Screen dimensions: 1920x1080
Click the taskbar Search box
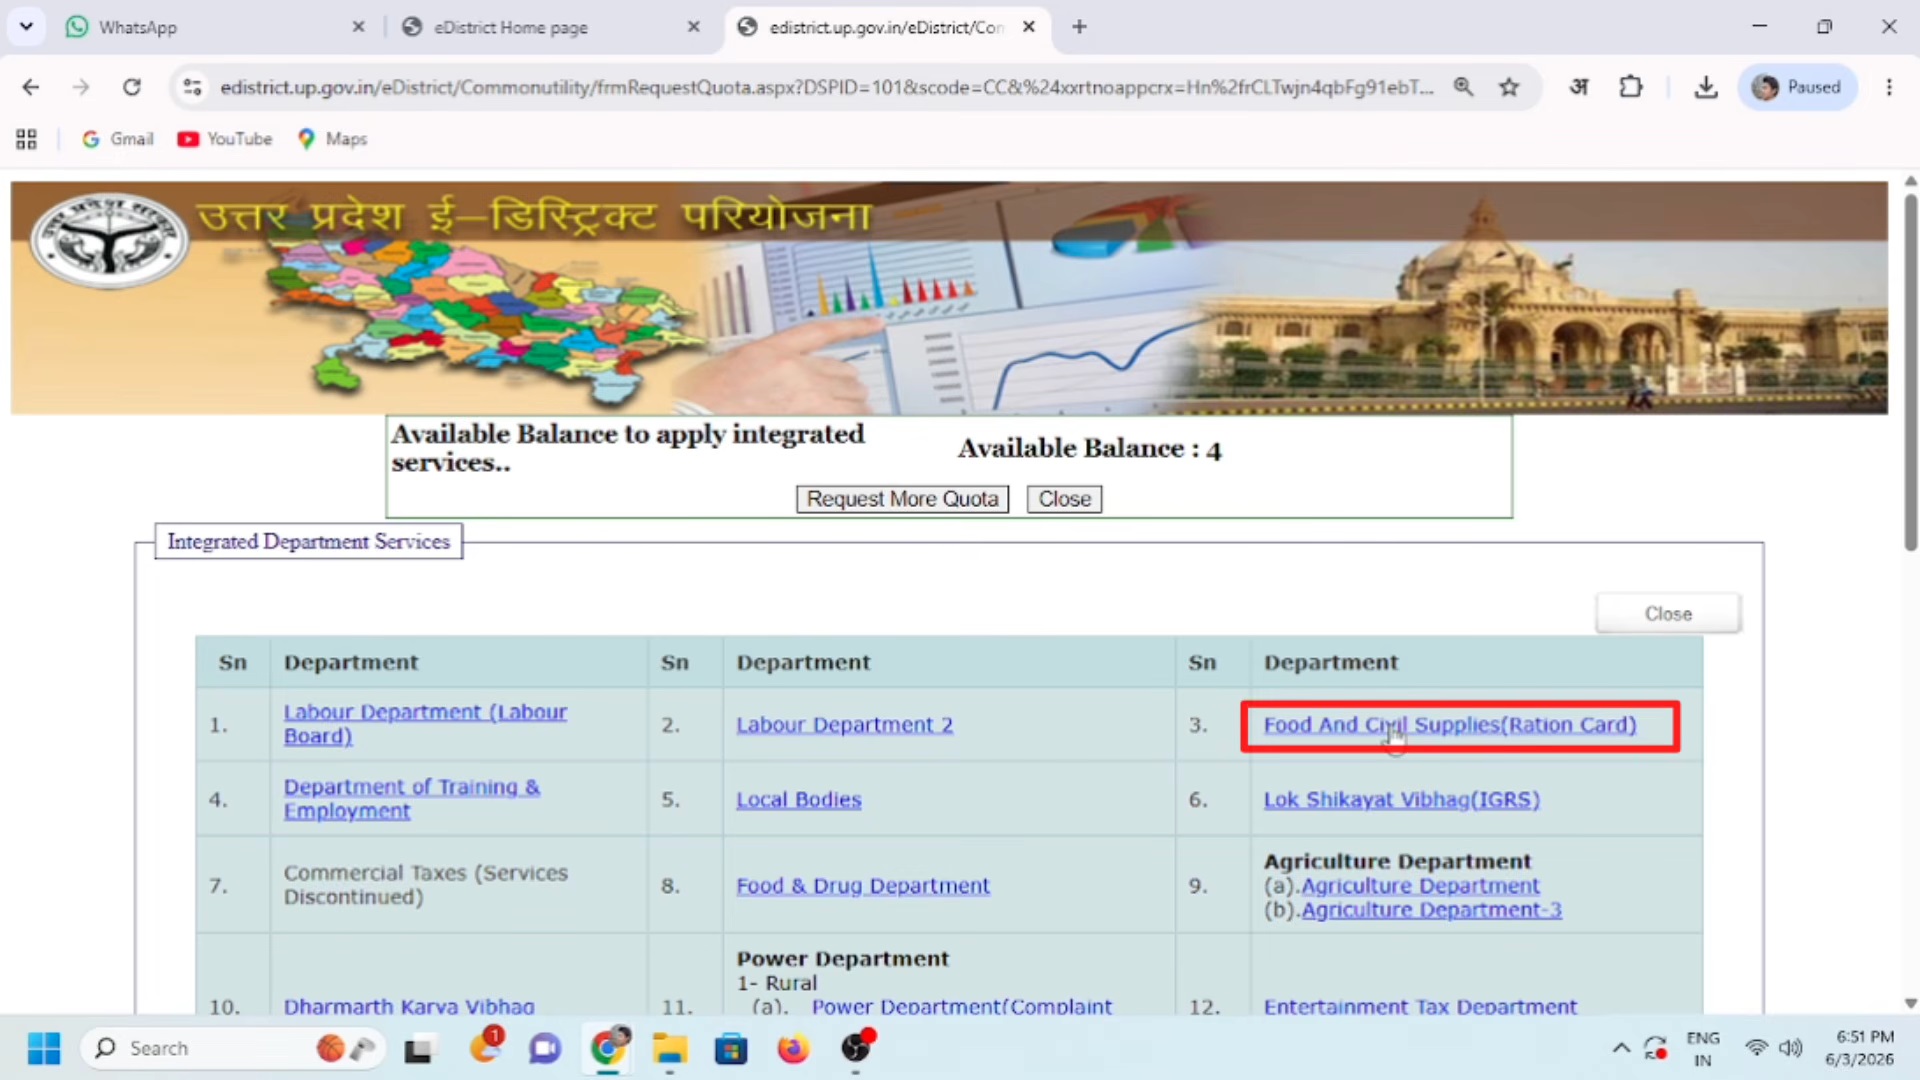click(x=232, y=1048)
